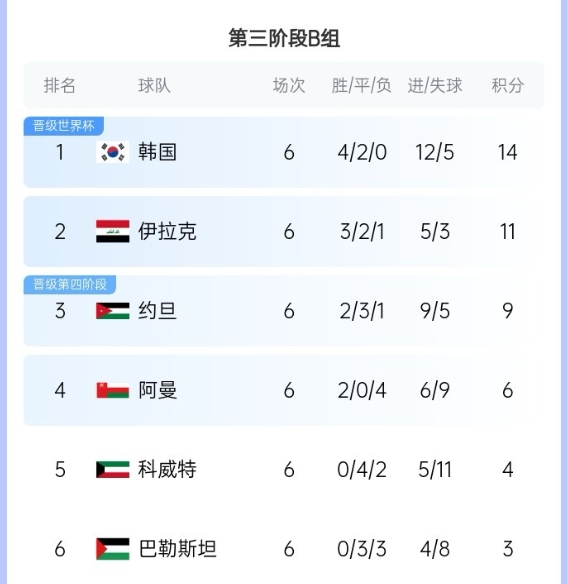567x584 pixels.
Task: Click the 场次 column header
Action: coord(289,86)
